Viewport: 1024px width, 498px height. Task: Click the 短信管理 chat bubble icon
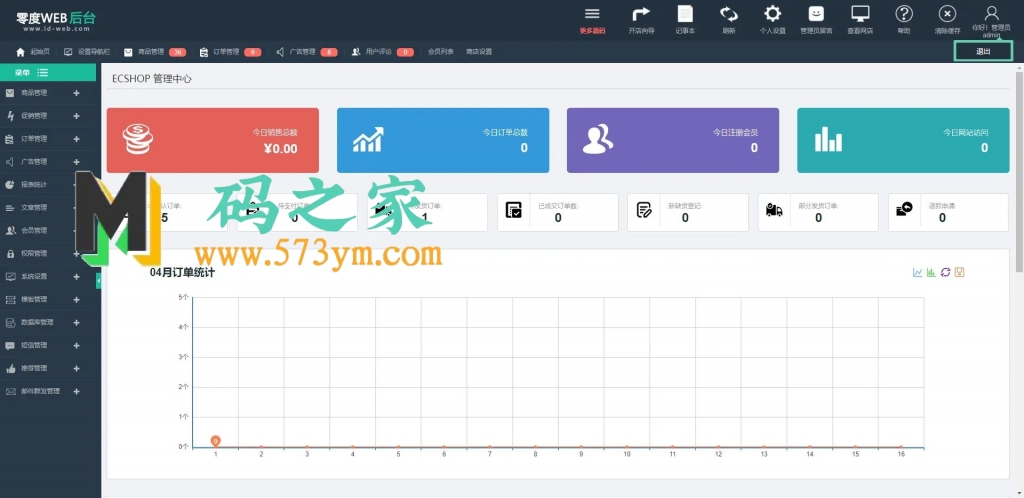(10, 345)
